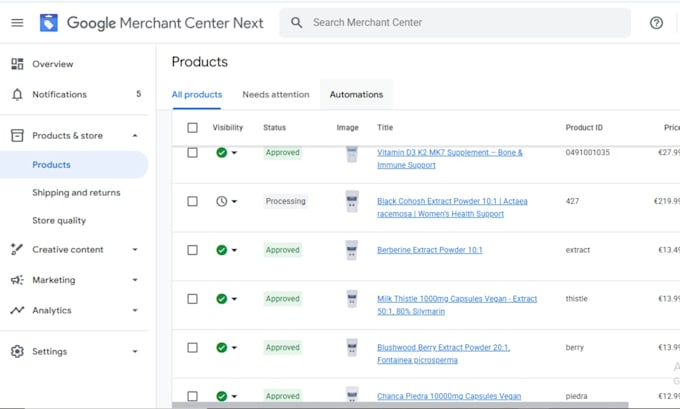This screenshot has width=680, height=409.
Task: Click Black Cohosh product thumbnail image
Action: 352,201
